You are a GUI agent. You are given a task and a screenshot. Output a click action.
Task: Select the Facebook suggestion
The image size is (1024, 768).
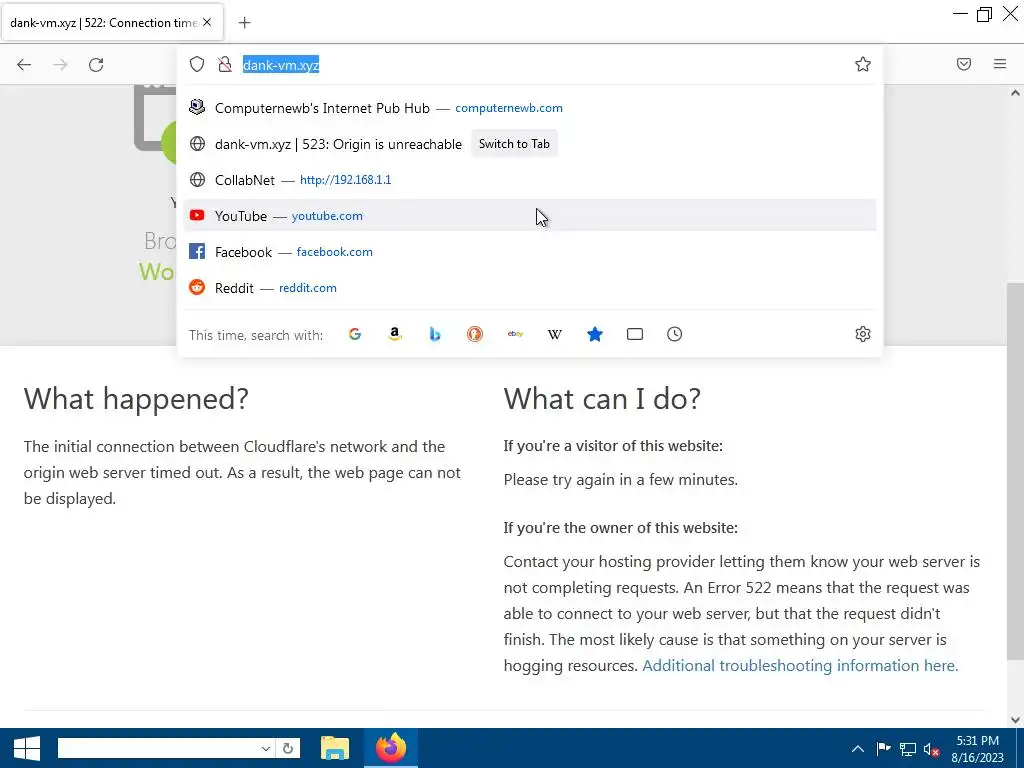pos(530,251)
